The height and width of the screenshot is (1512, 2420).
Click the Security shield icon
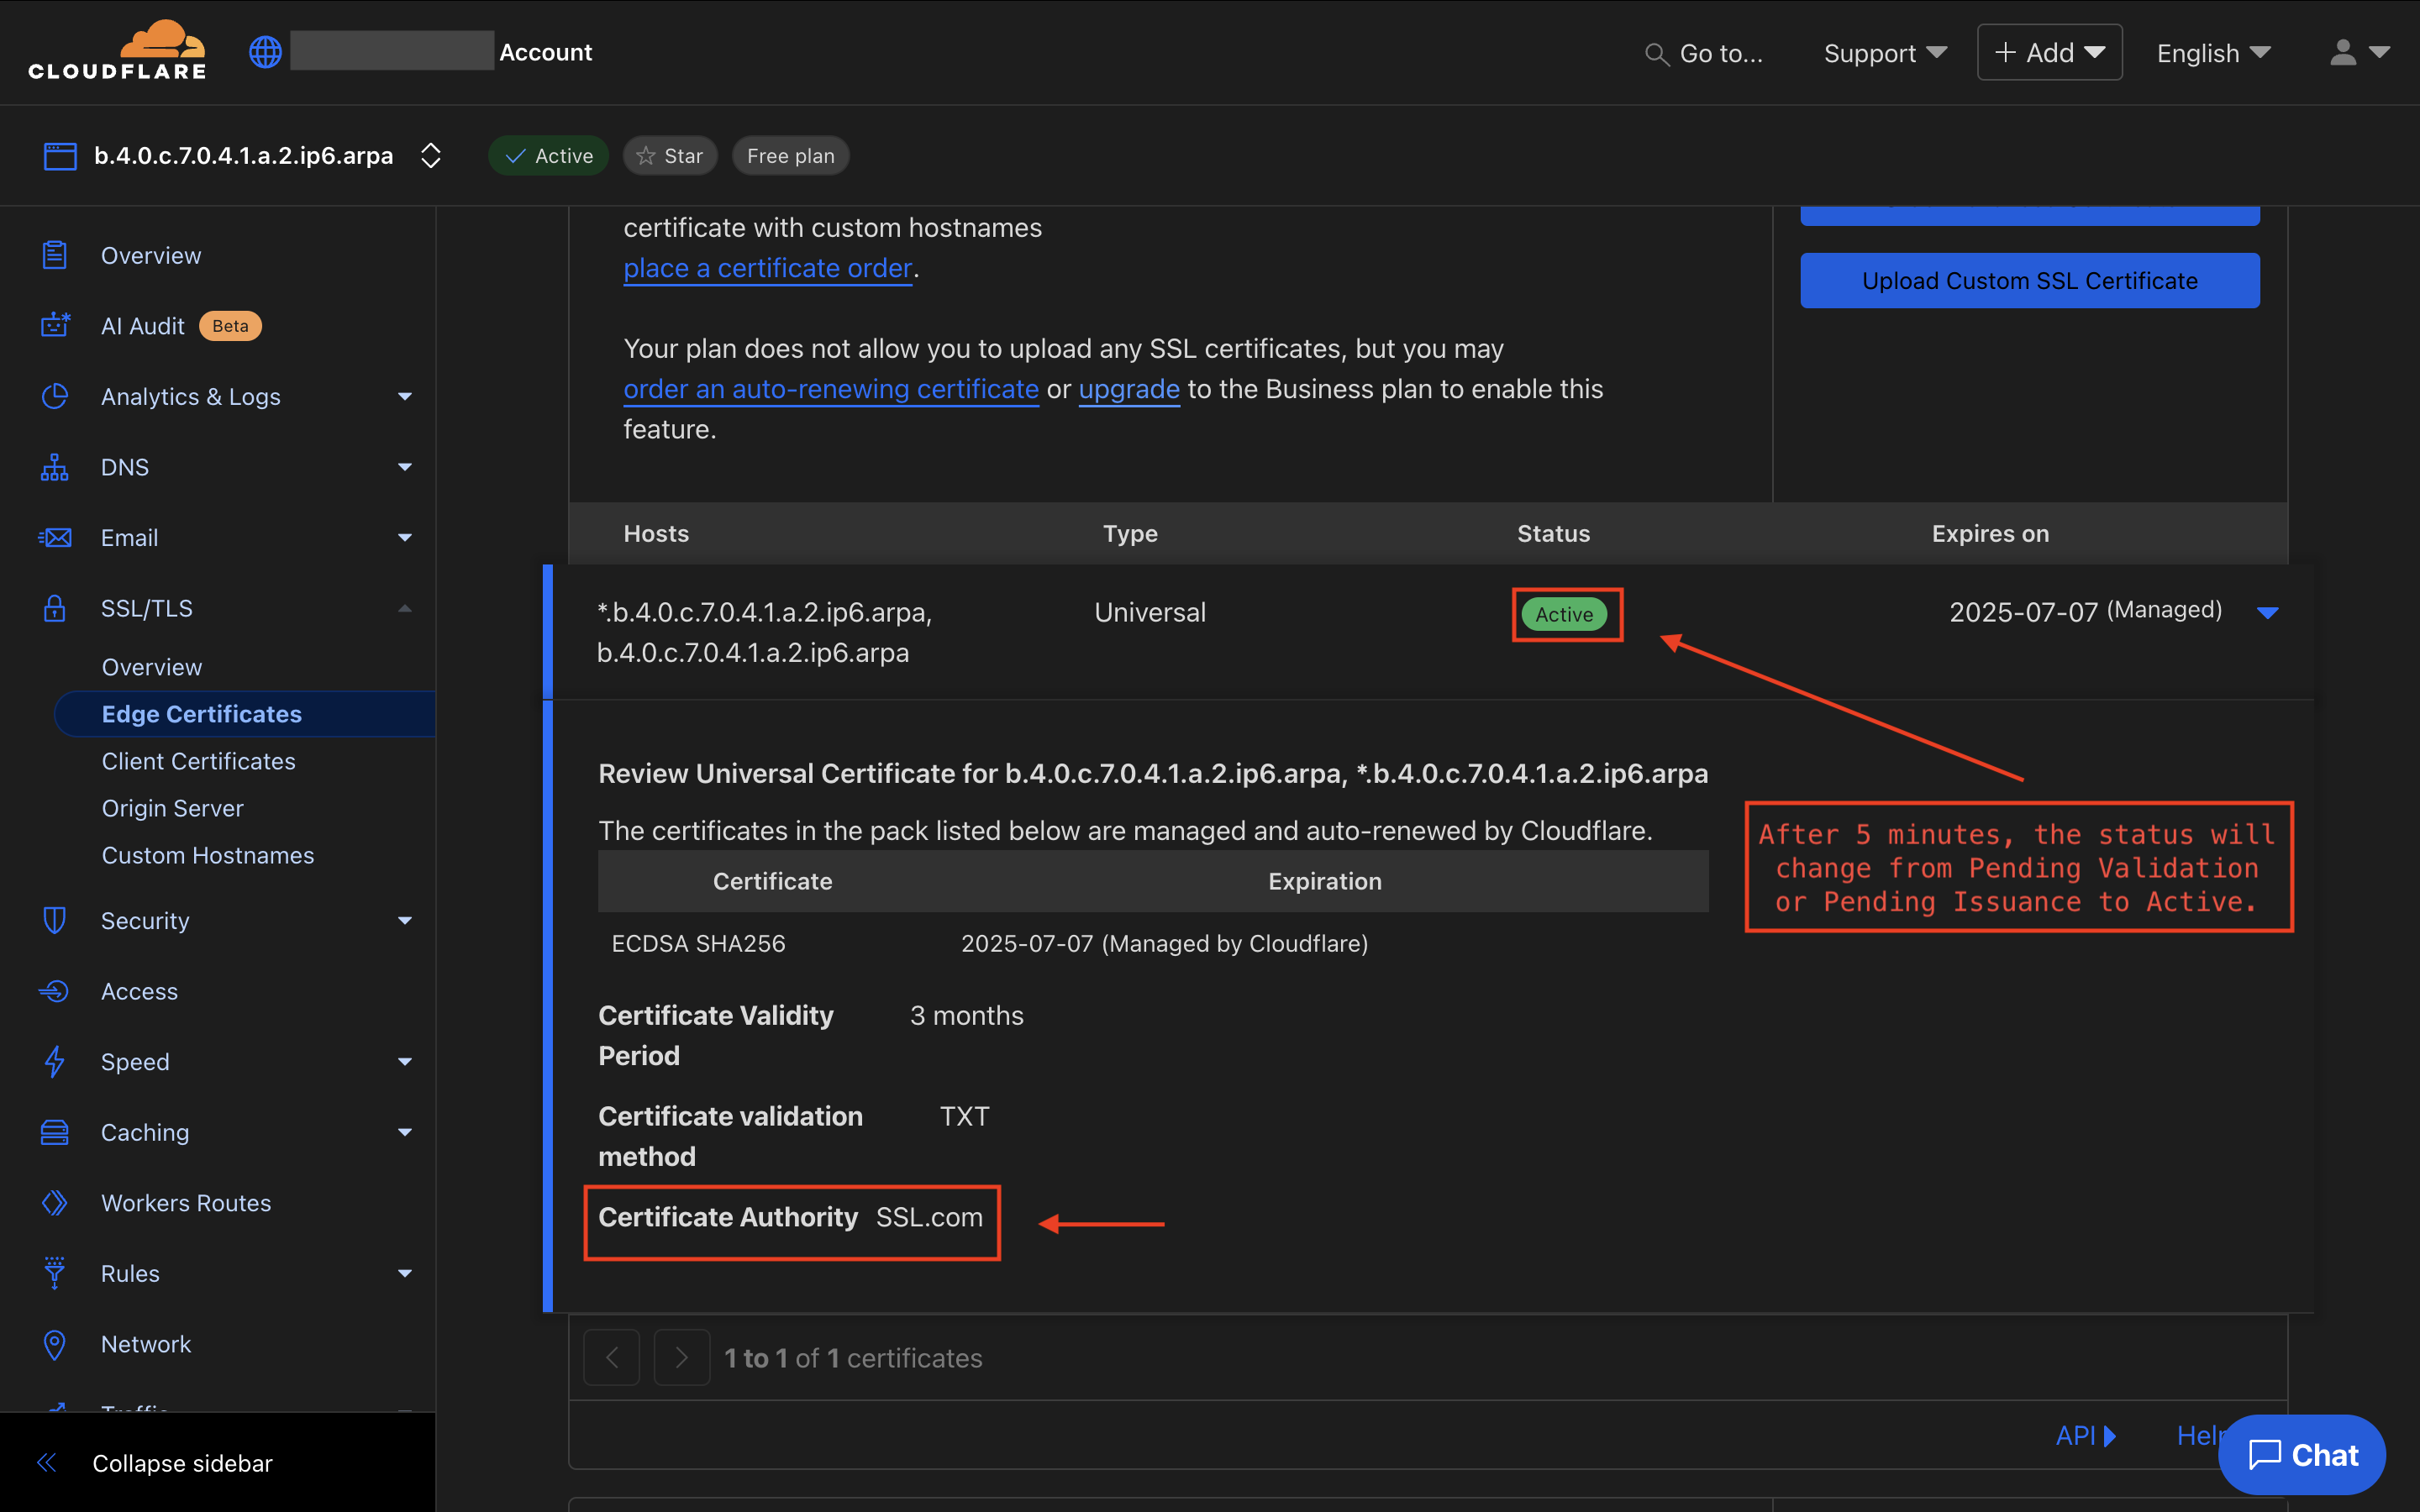pos(54,920)
